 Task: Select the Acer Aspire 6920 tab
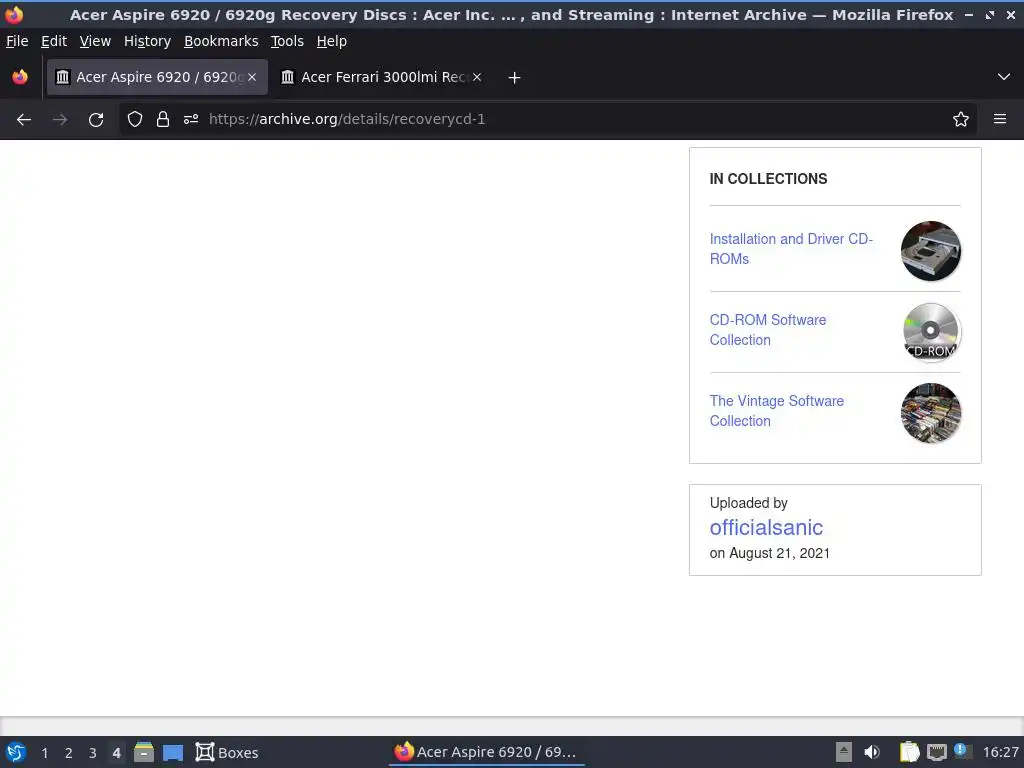point(157,77)
